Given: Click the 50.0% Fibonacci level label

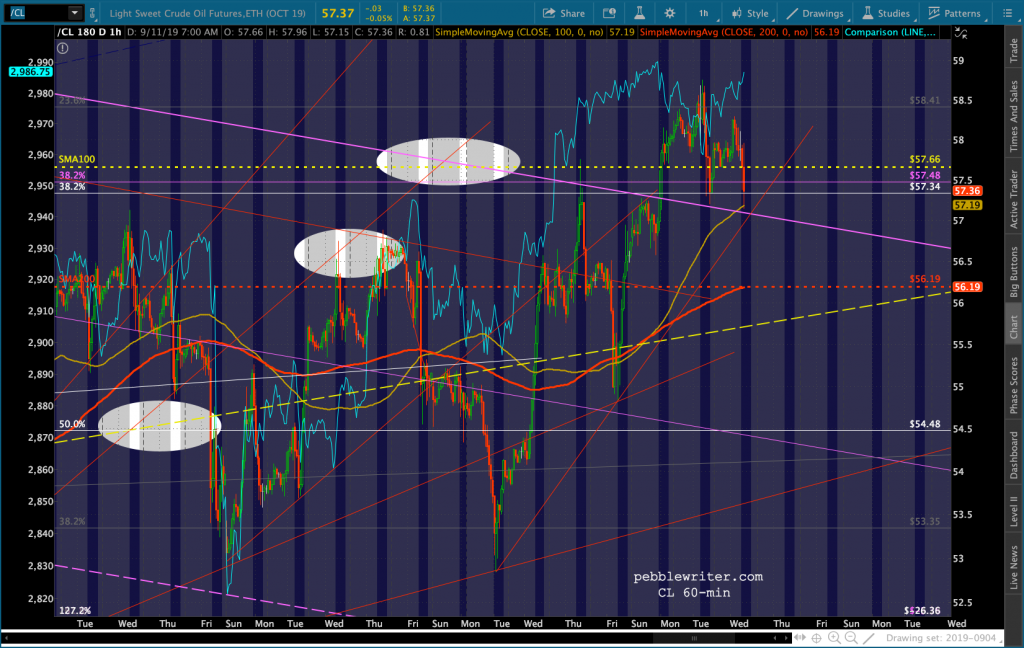Looking at the screenshot, I should coord(72,424).
